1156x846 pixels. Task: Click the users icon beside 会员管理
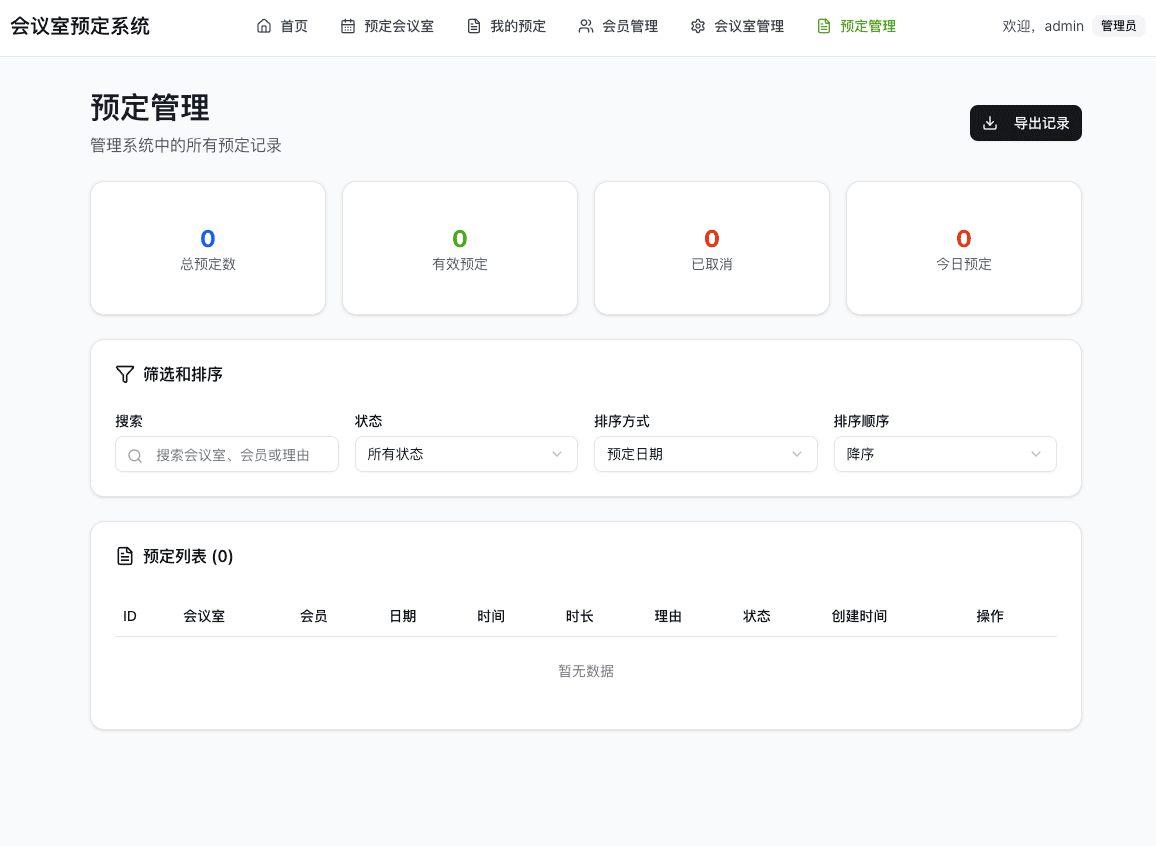[x=586, y=27]
